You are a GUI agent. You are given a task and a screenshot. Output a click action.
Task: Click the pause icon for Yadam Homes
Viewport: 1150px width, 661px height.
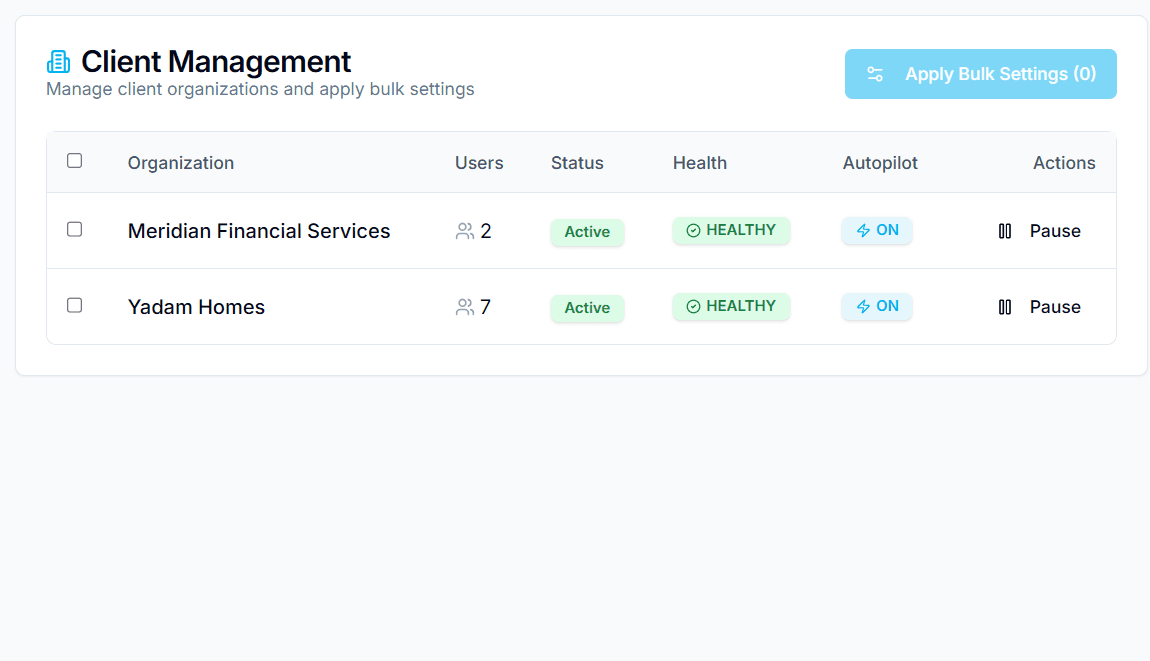(1004, 307)
